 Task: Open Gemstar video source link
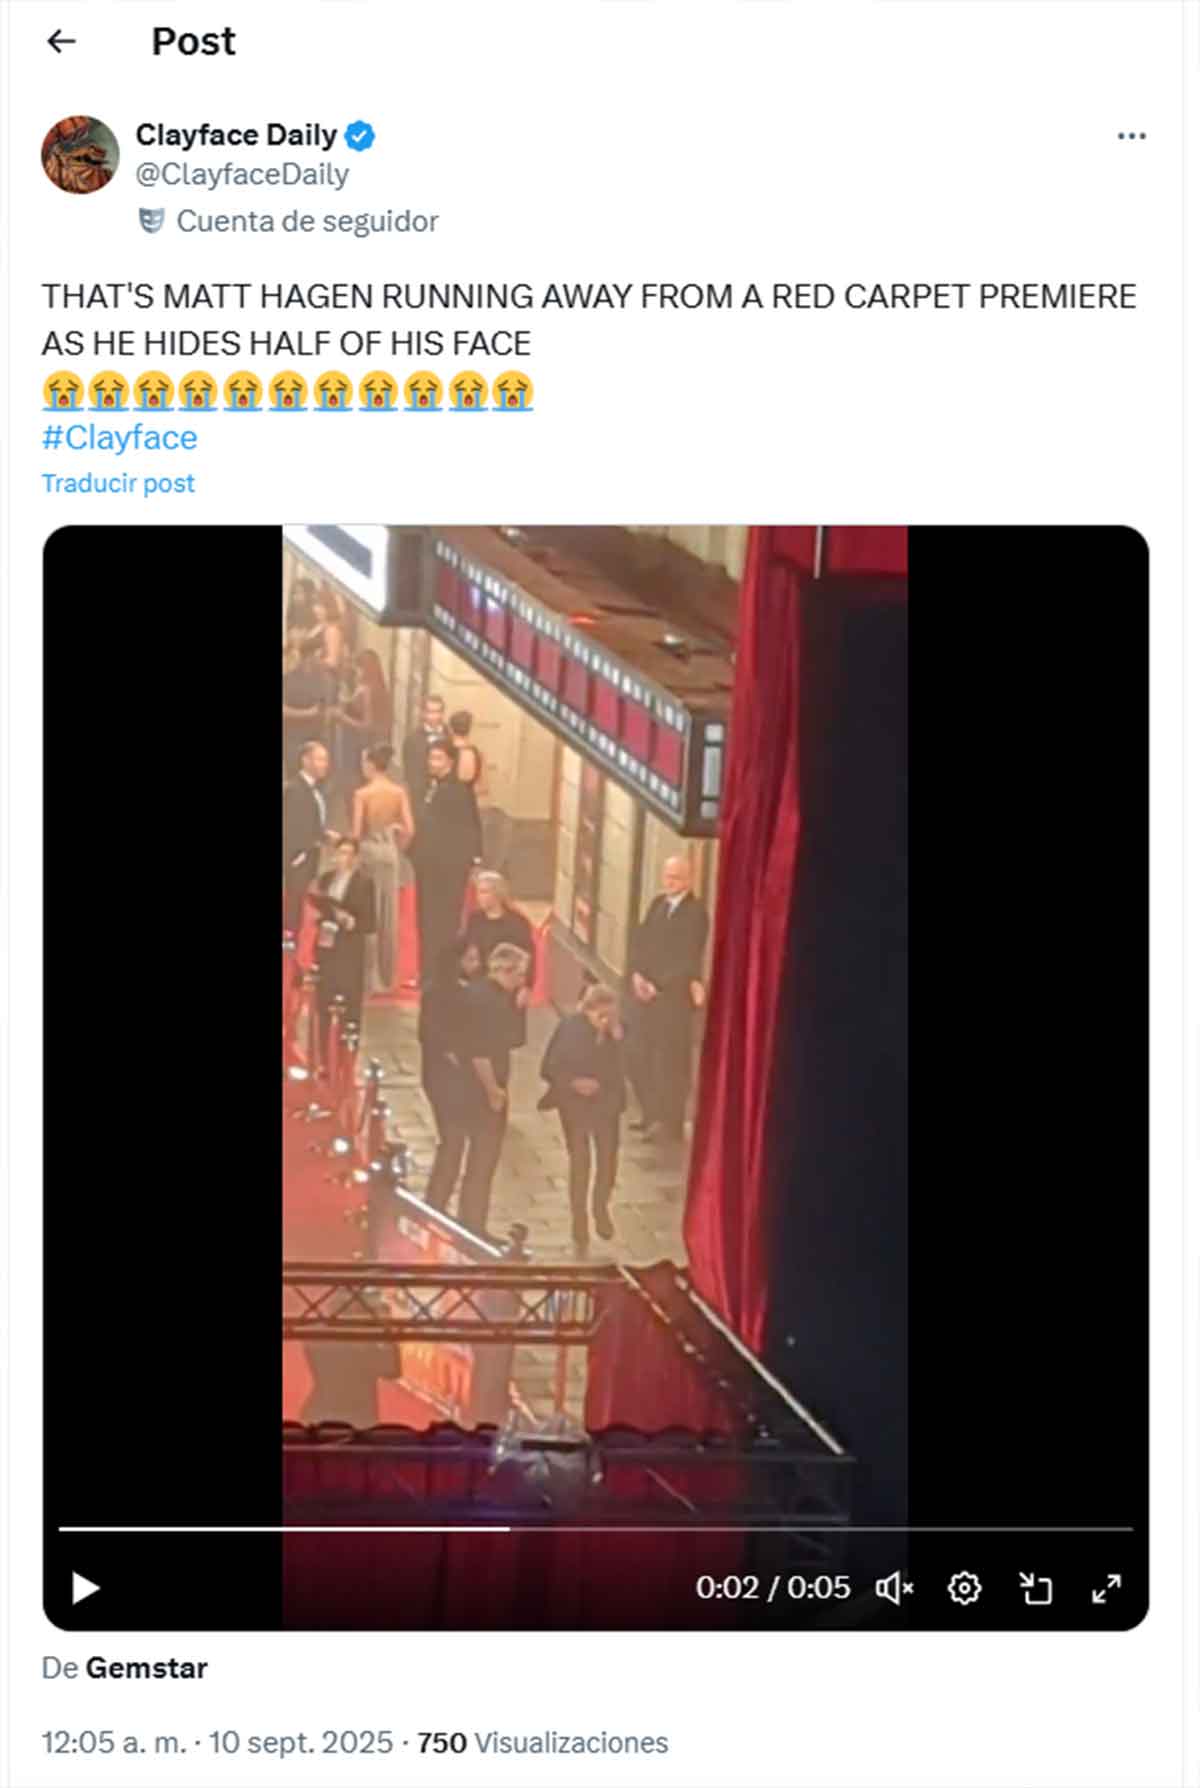(x=146, y=1668)
